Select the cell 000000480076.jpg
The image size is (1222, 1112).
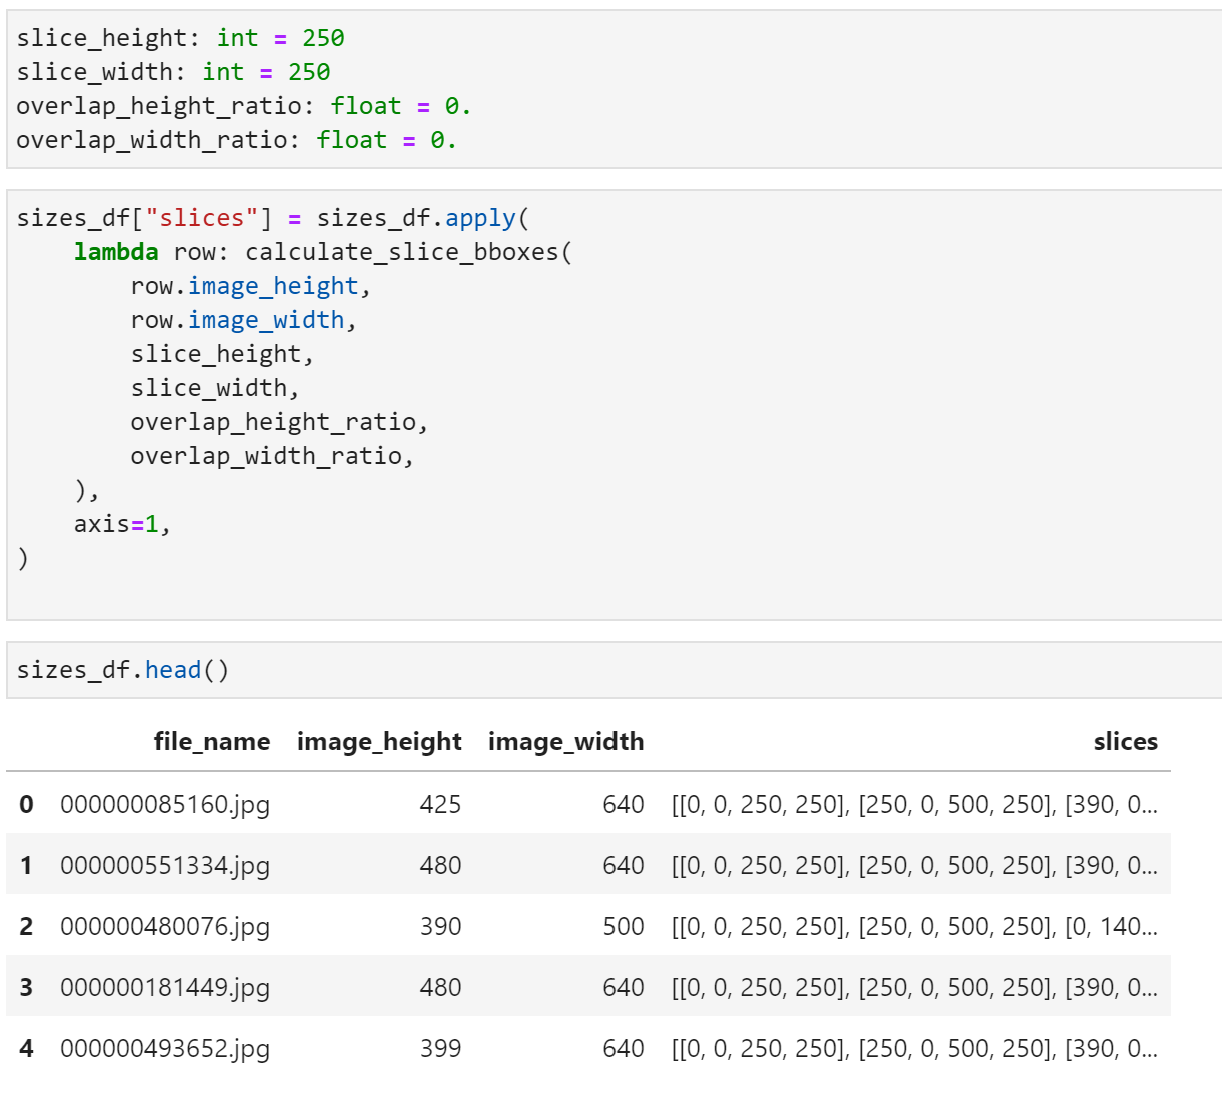165,926
